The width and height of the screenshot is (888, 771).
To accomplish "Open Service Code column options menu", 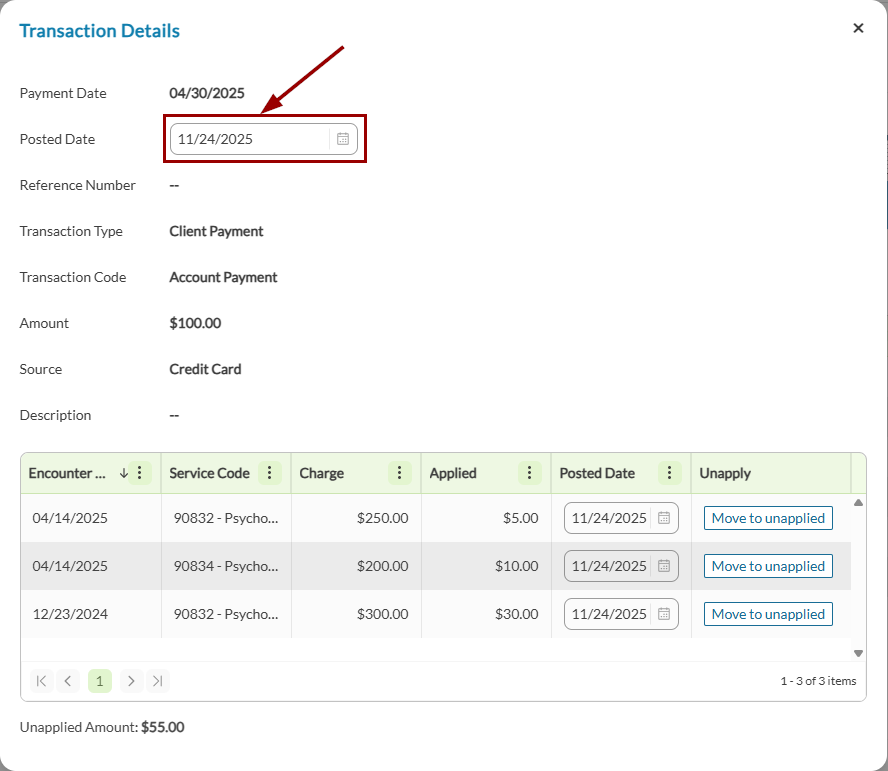I will point(269,473).
